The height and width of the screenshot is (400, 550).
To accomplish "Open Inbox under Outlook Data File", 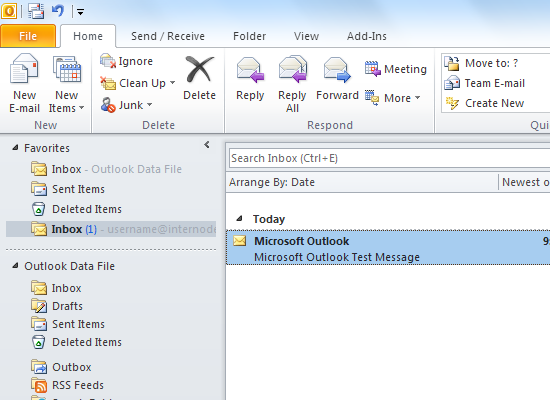I will [x=56, y=288].
